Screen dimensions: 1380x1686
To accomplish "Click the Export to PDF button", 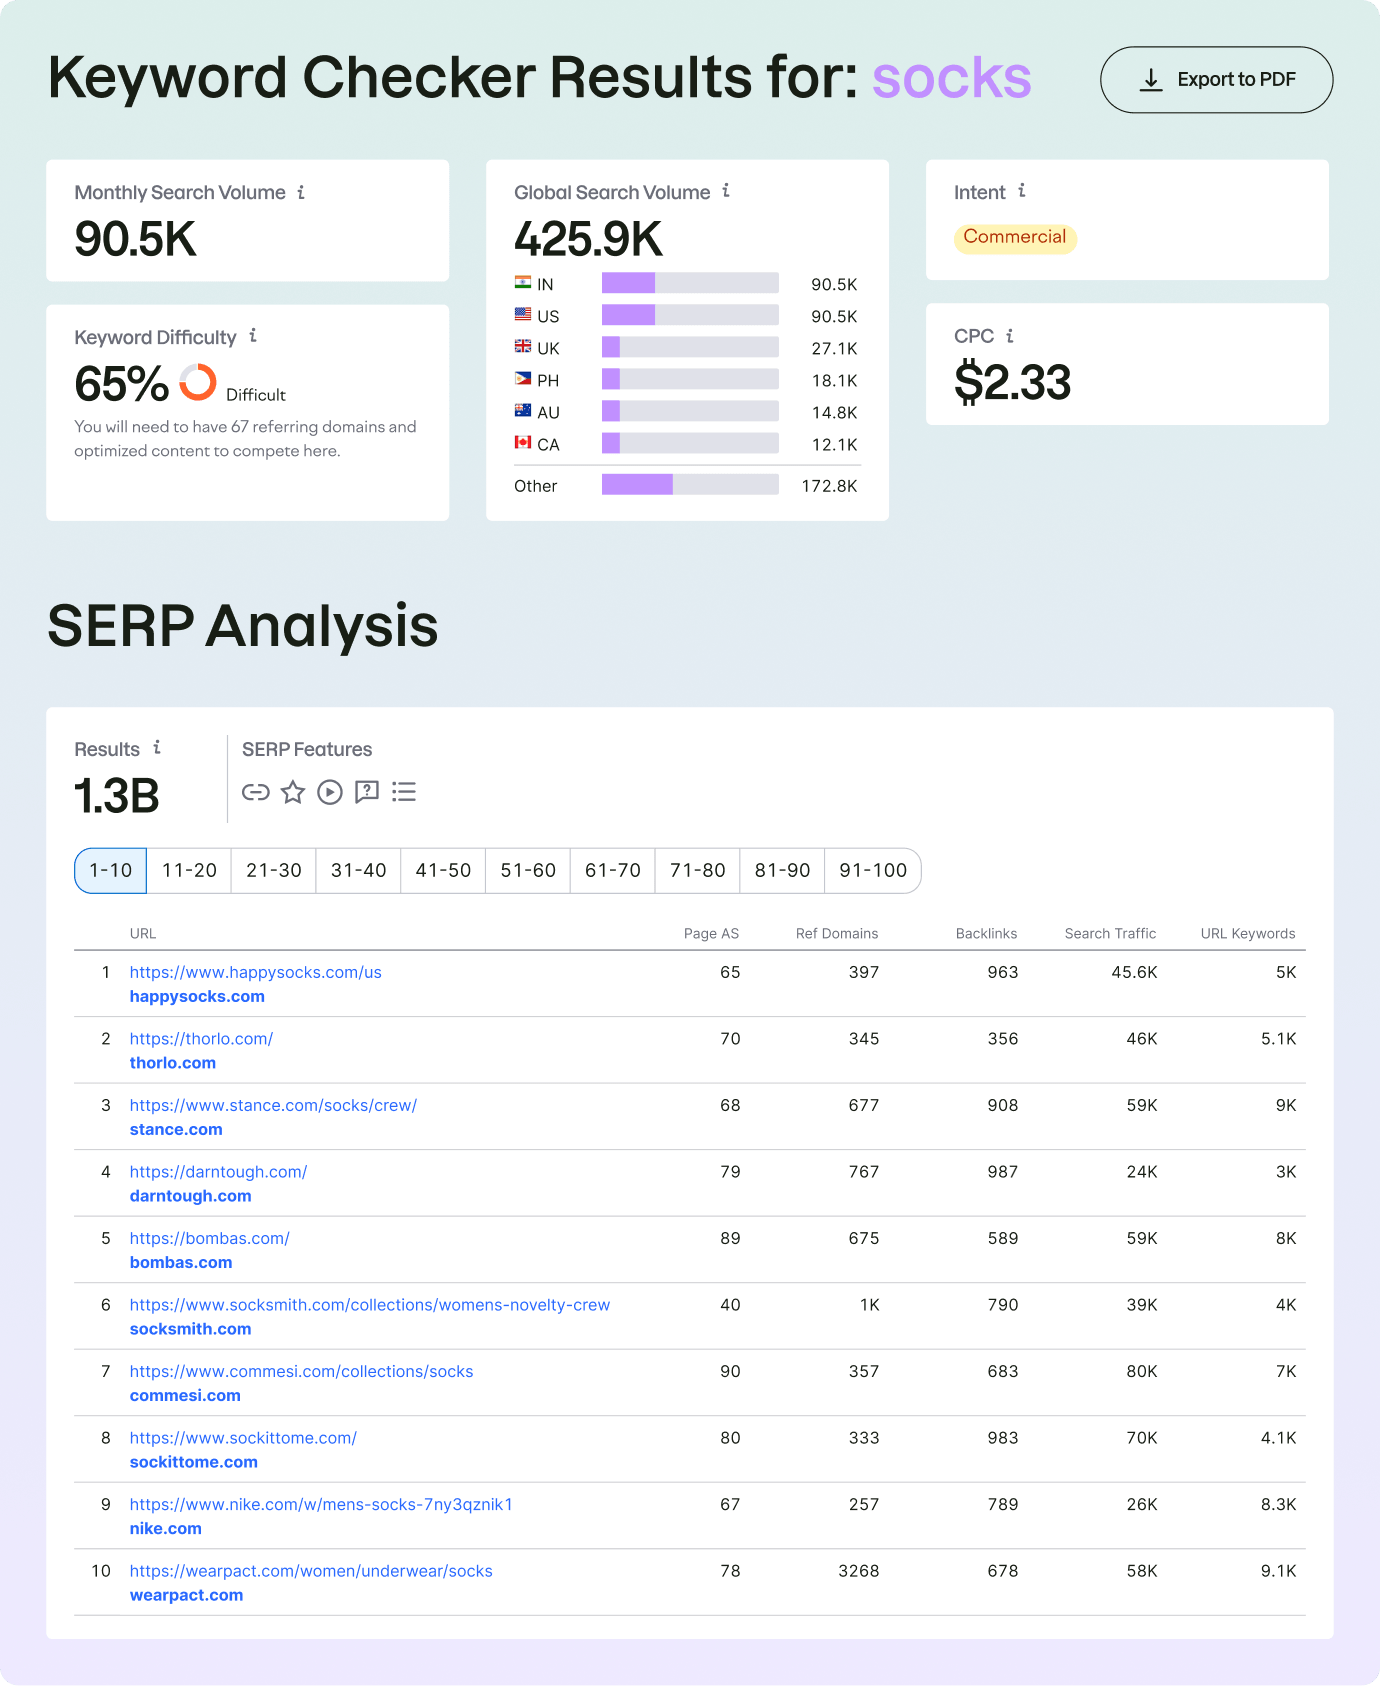I will (x=1216, y=80).
